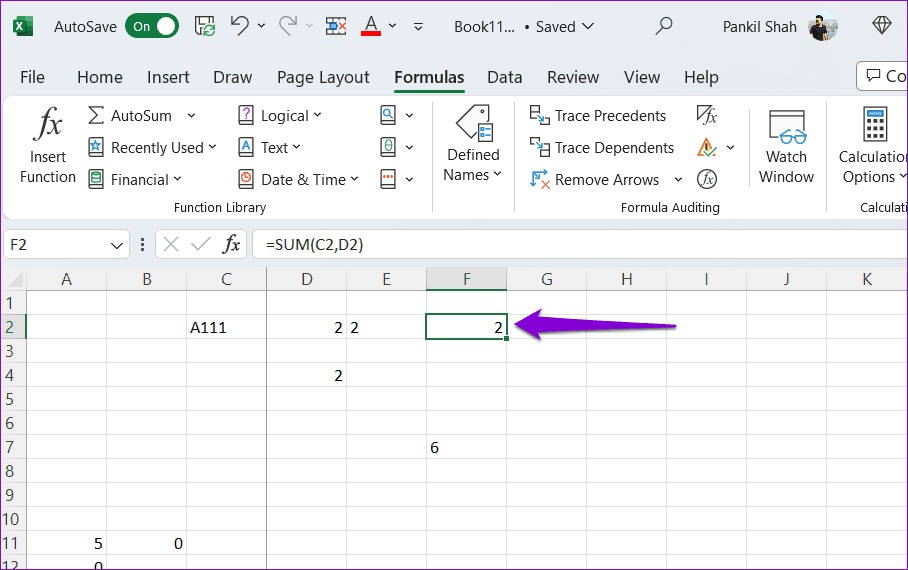This screenshot has width=908, height=570.
Task: Go to the Page Layout tab
Action: point(323,77)
